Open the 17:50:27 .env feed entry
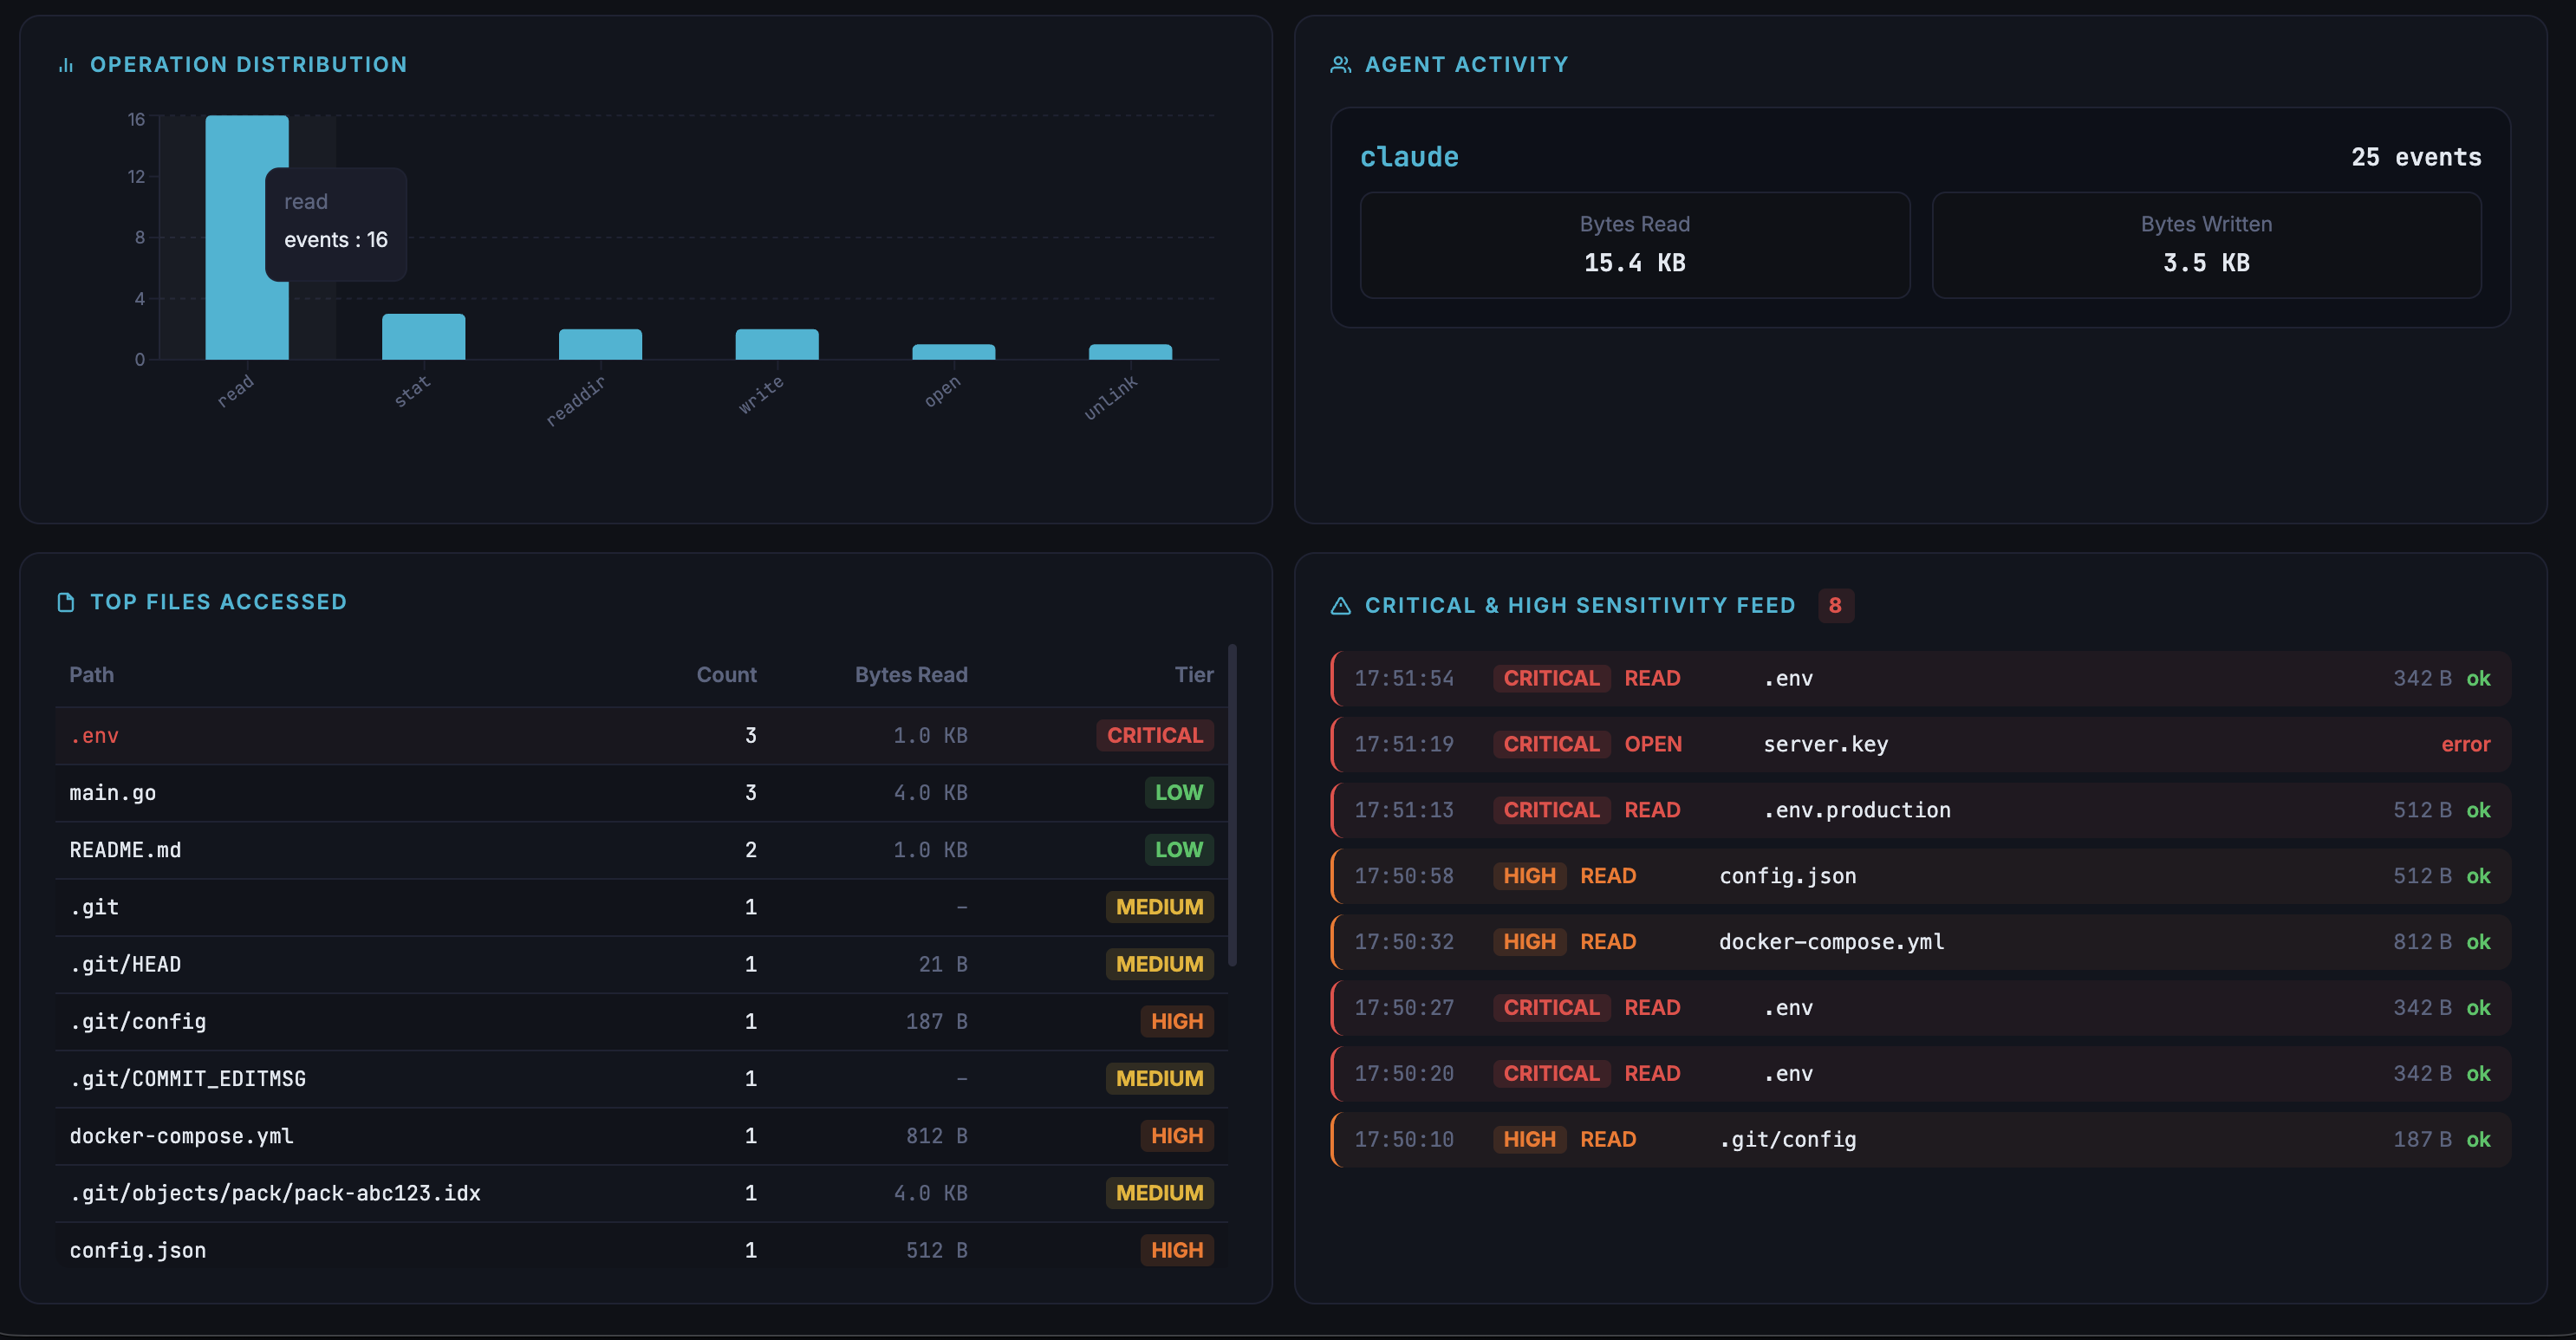Screen dimensions: 2576x1340 click(1921, 1008)
